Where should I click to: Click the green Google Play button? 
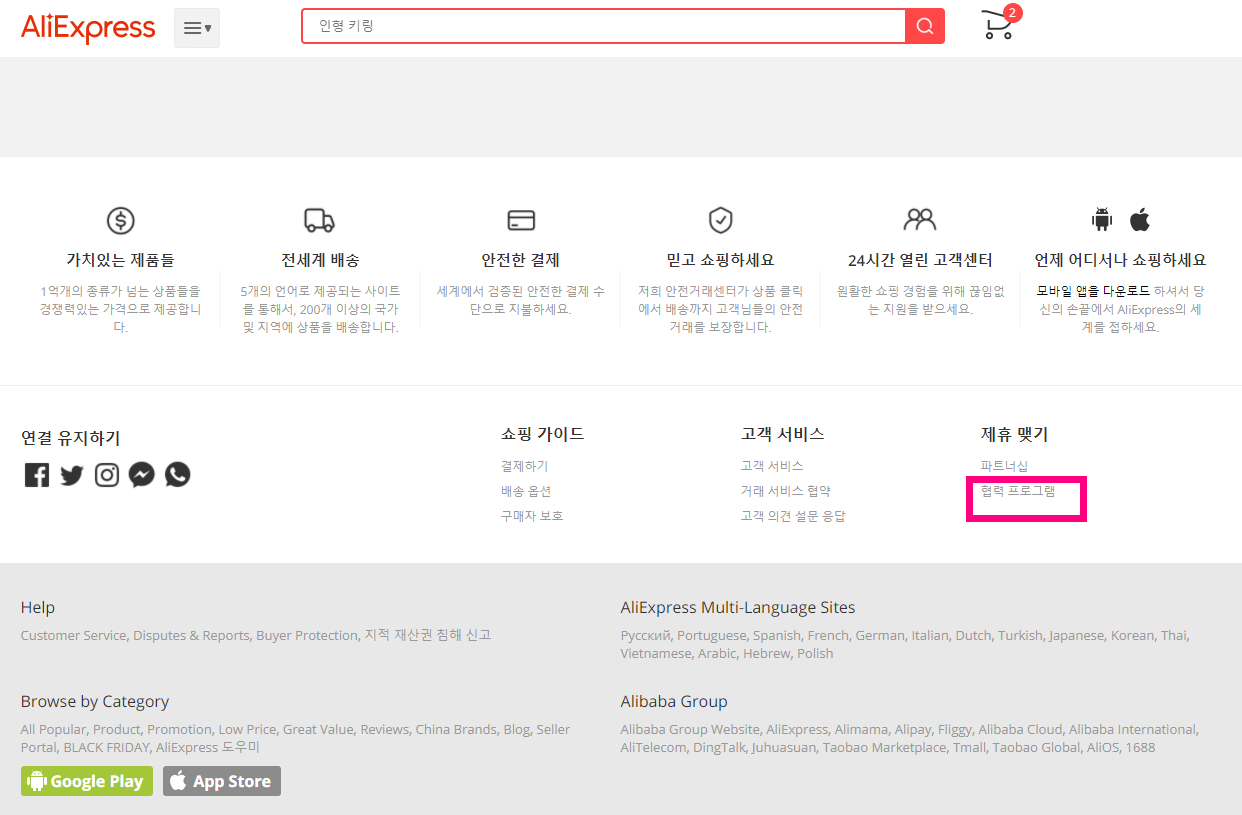point(87,781)
